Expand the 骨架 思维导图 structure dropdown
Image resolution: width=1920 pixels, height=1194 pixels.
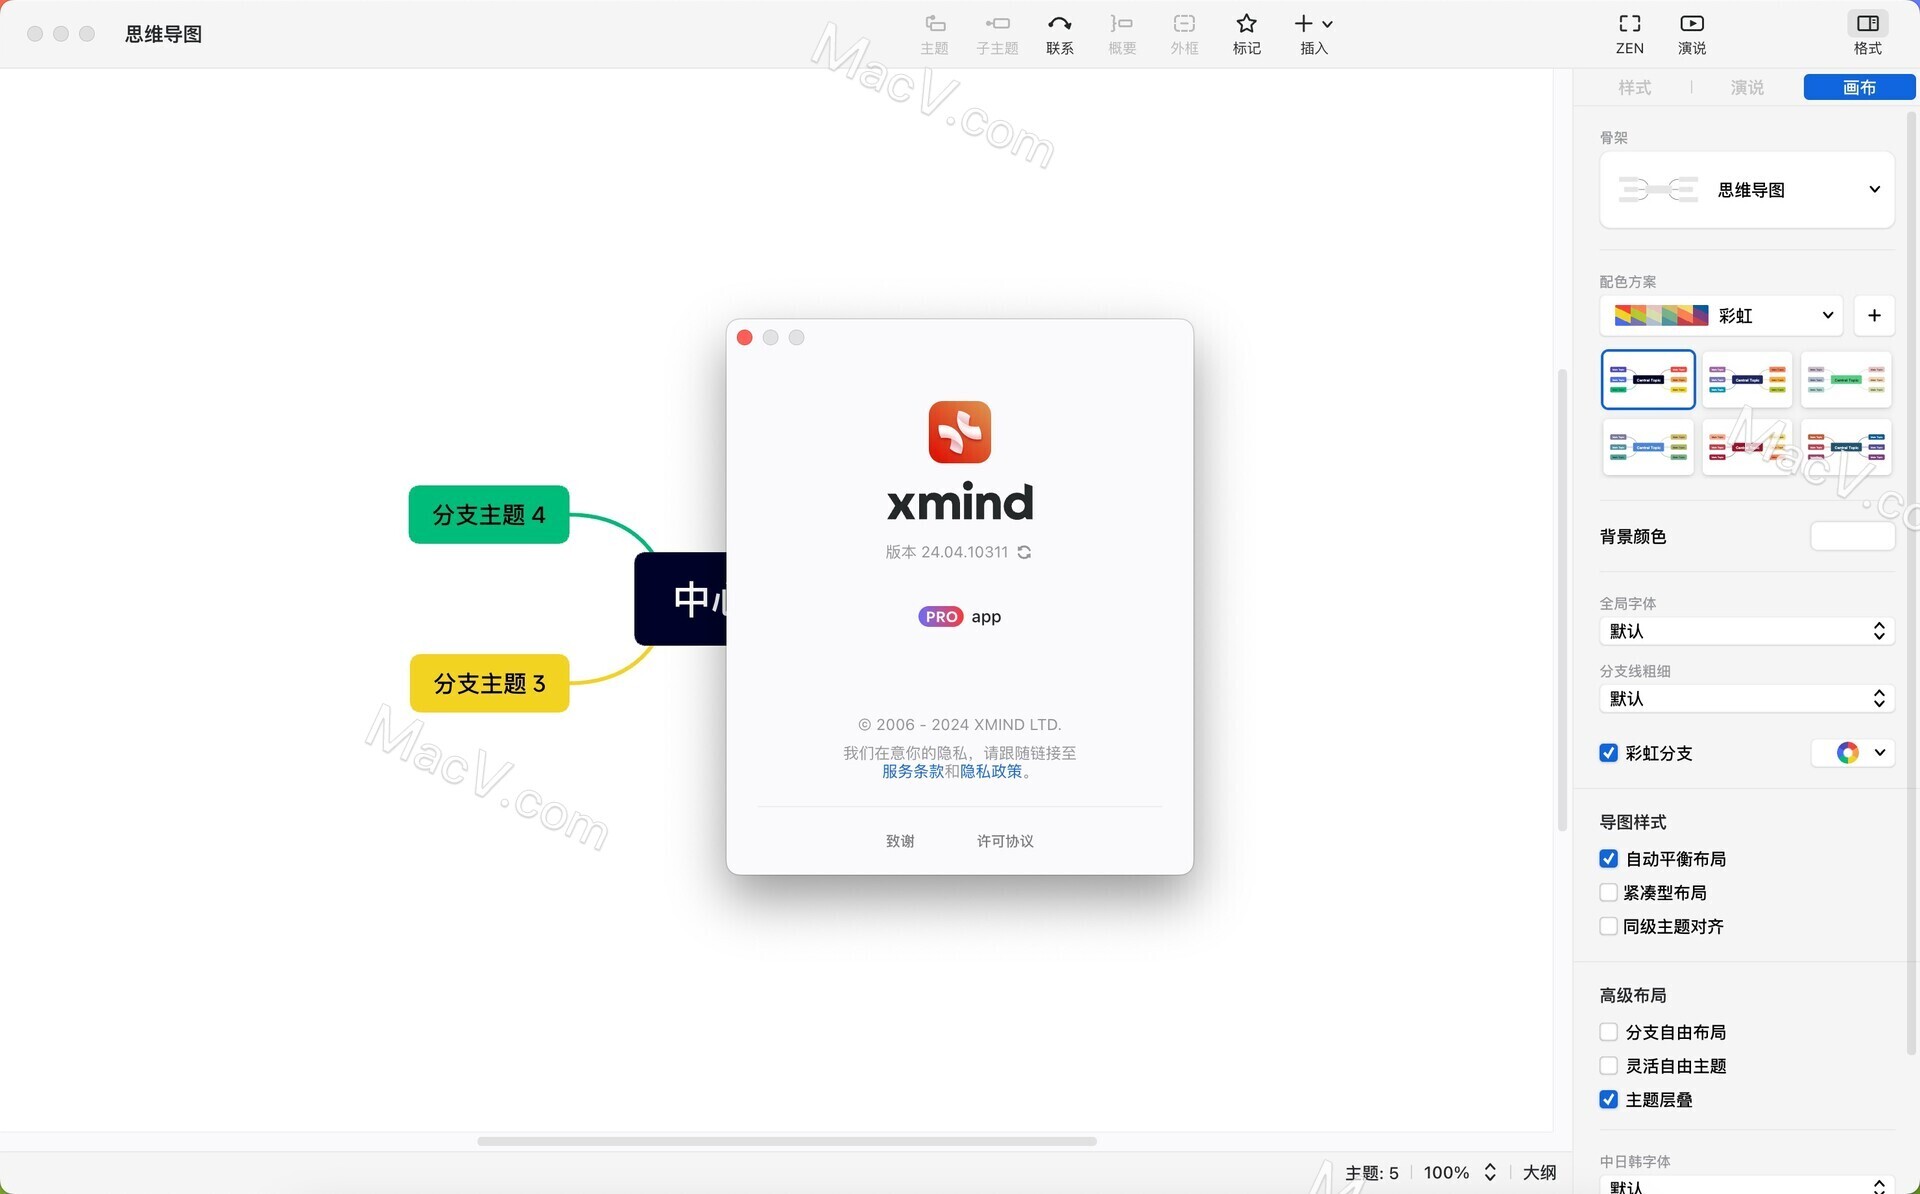1746,190
